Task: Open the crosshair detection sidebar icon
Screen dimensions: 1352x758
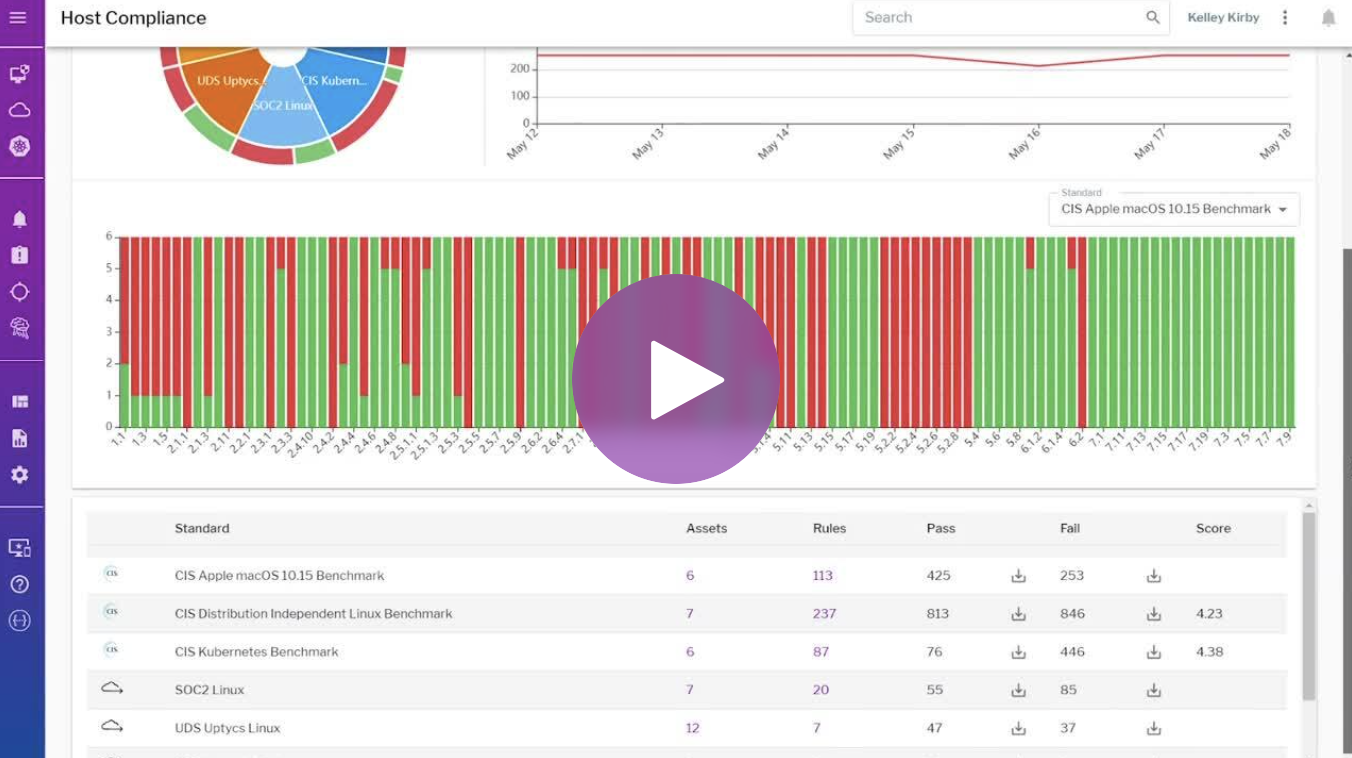Action: point(19,292)
